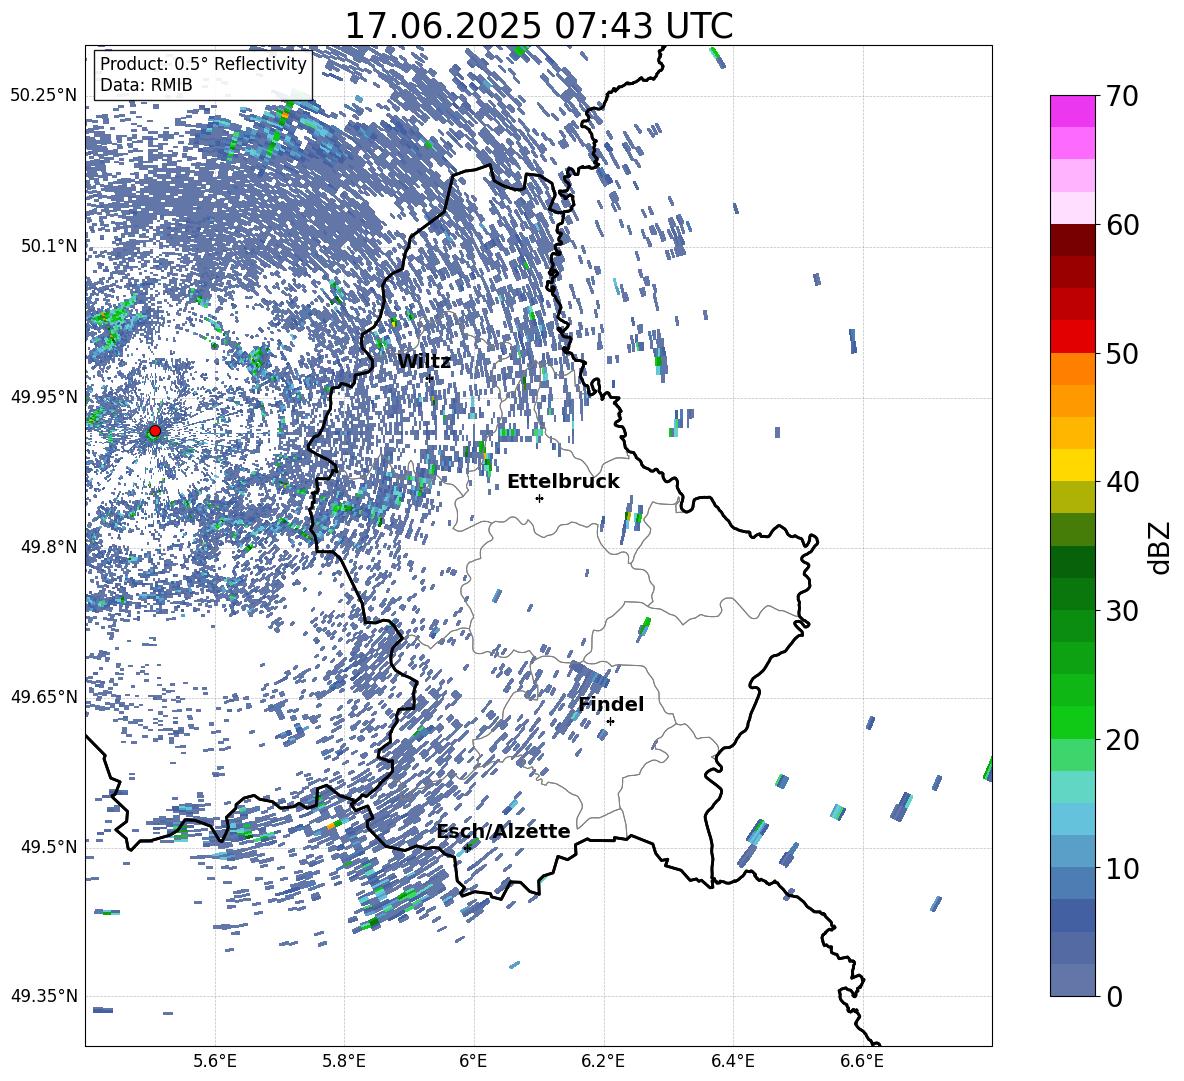
Task: Click the 40 tick on the colorbar
Action: pos(1123,482)
